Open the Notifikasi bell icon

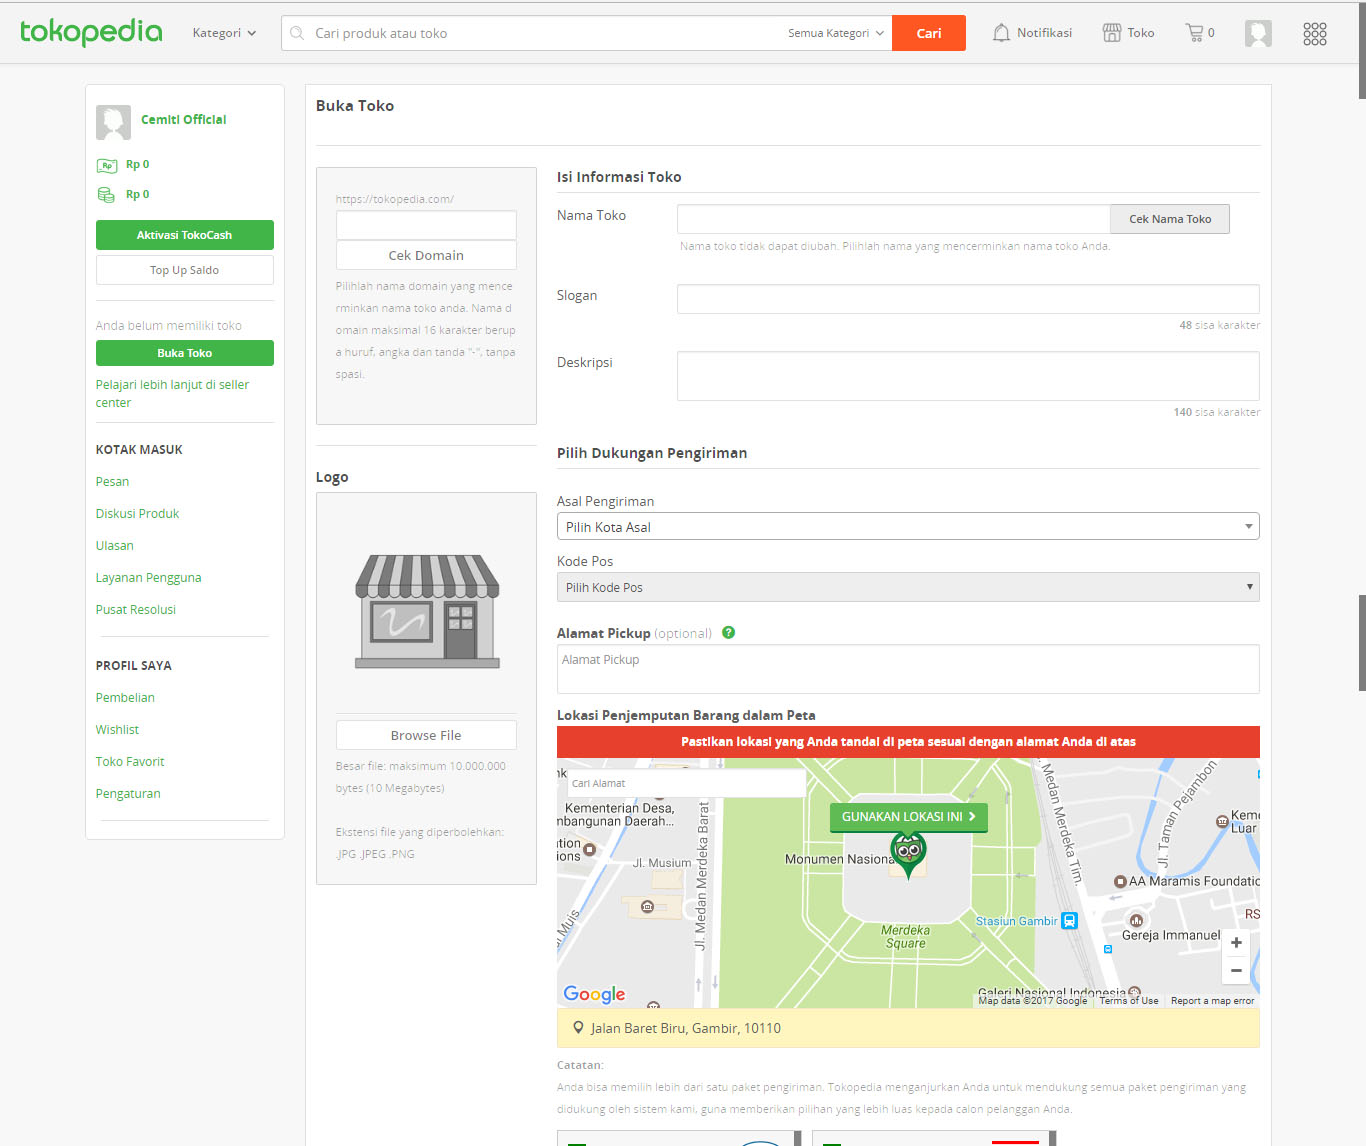[x=1001, y=32]
